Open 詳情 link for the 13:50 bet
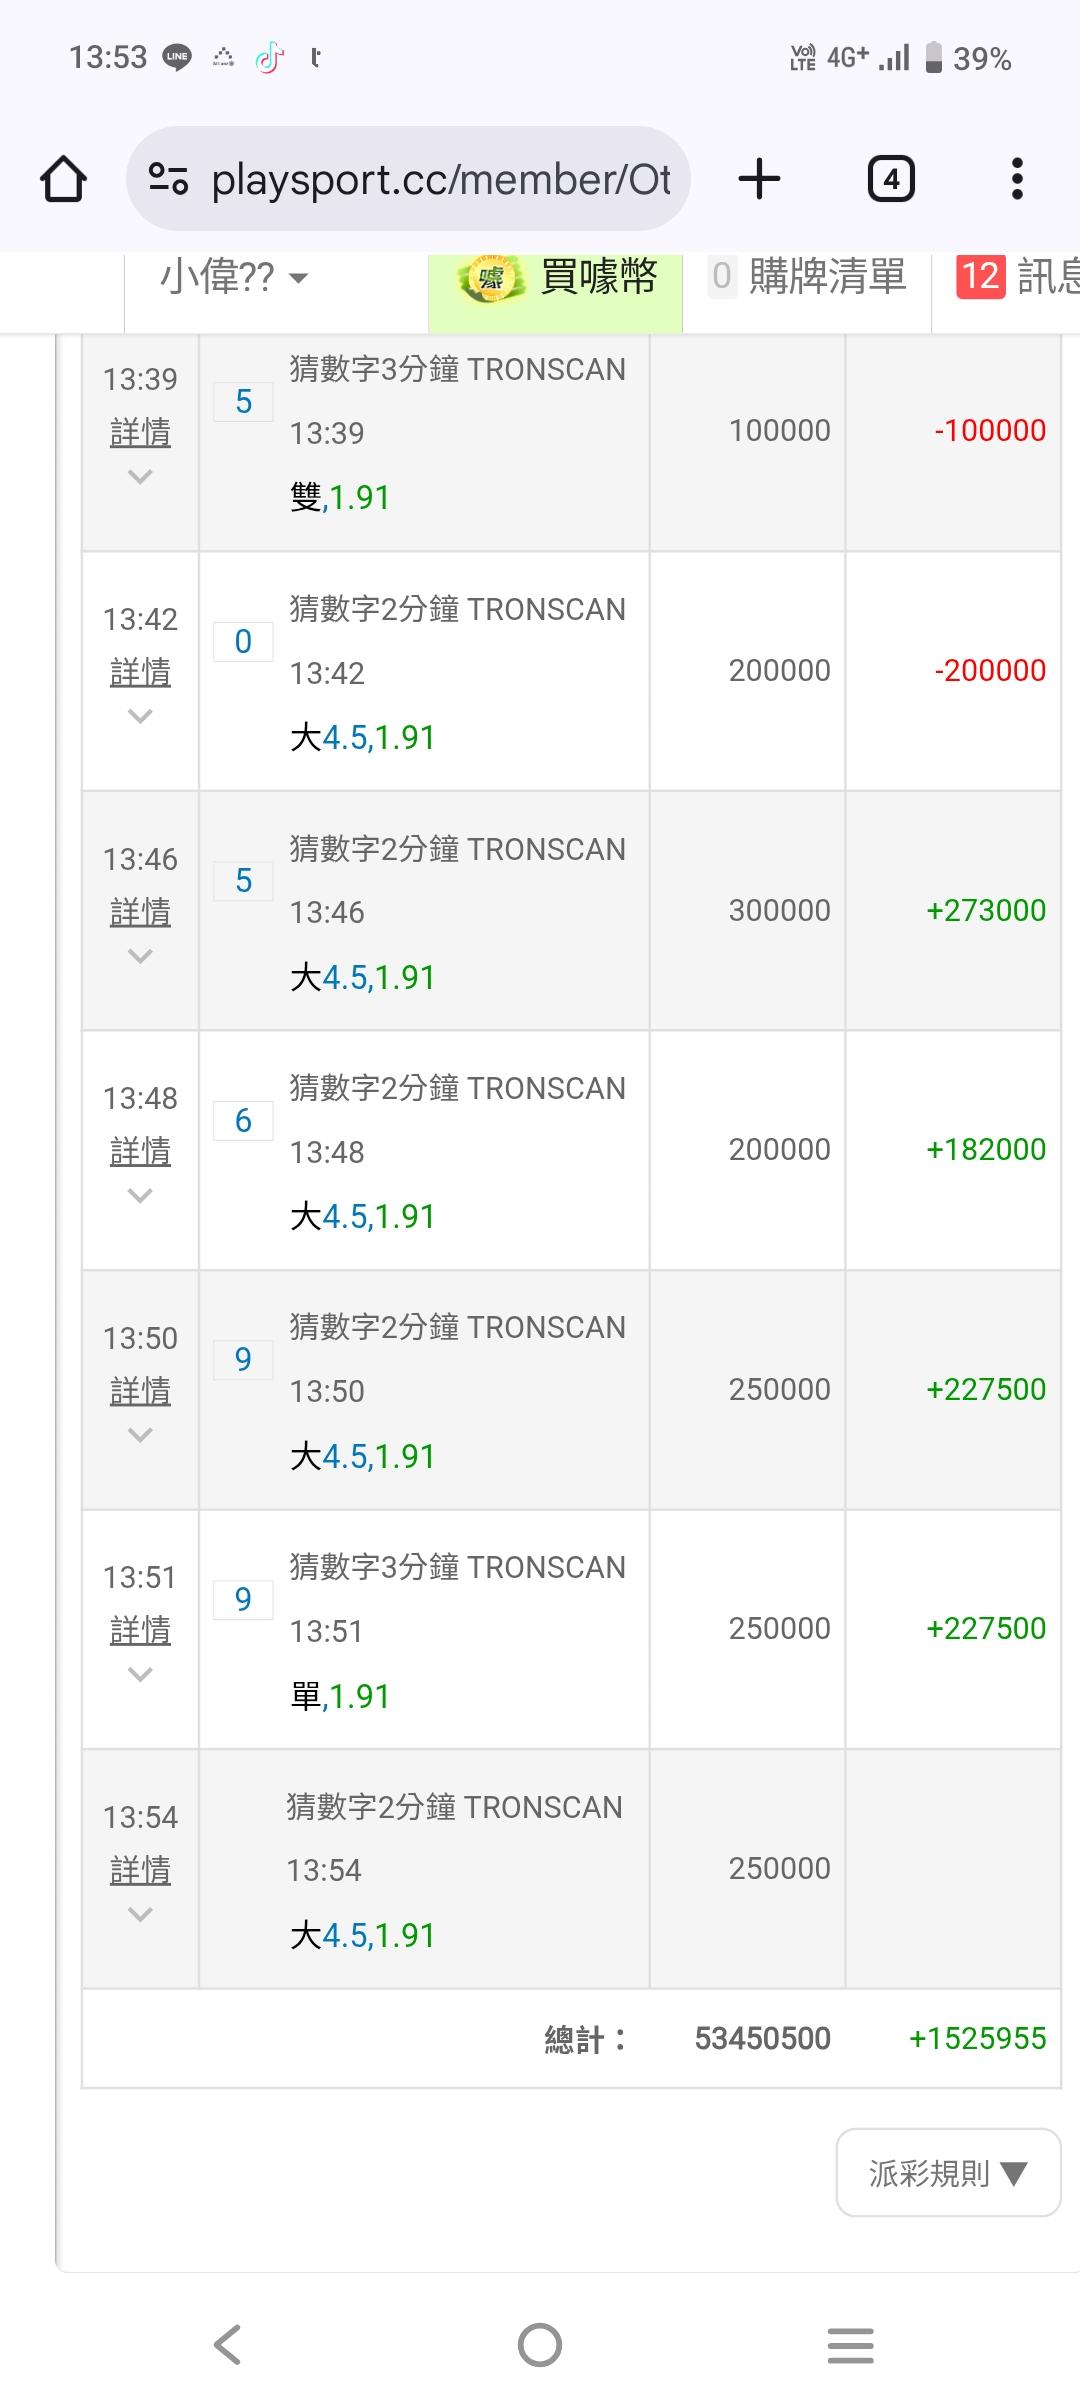The image size is (1080, 2400). click(x=140, y=1391)
